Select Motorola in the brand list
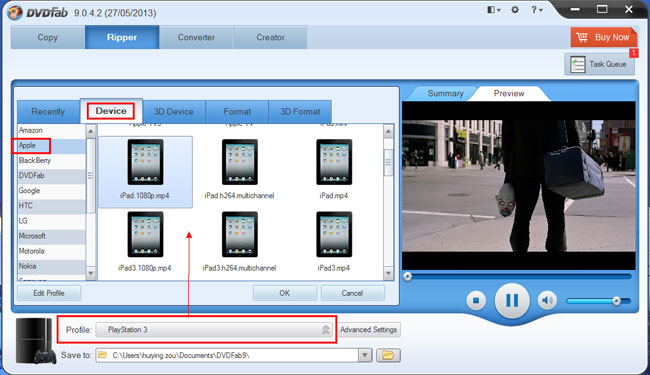 tap(51, 251)
